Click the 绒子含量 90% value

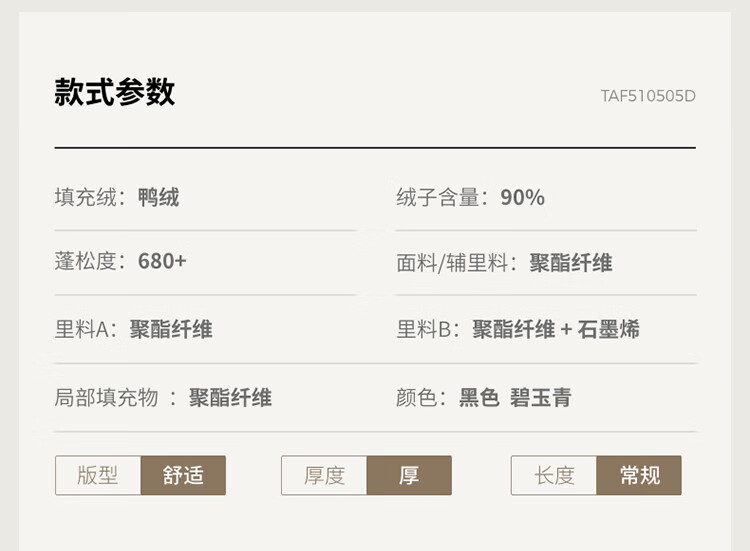point(522,198)
